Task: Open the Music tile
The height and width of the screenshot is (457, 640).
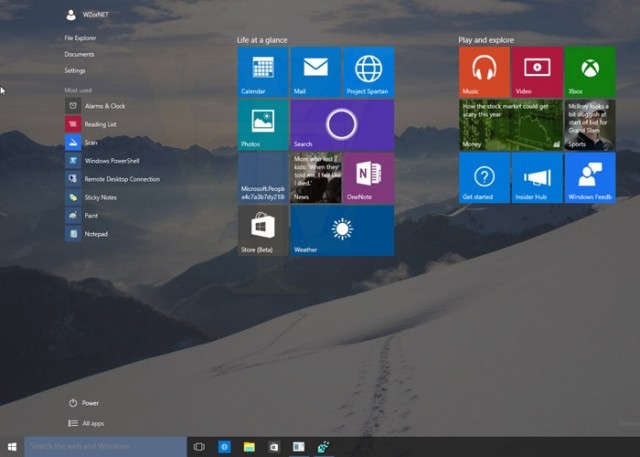Action: [484, 72]
